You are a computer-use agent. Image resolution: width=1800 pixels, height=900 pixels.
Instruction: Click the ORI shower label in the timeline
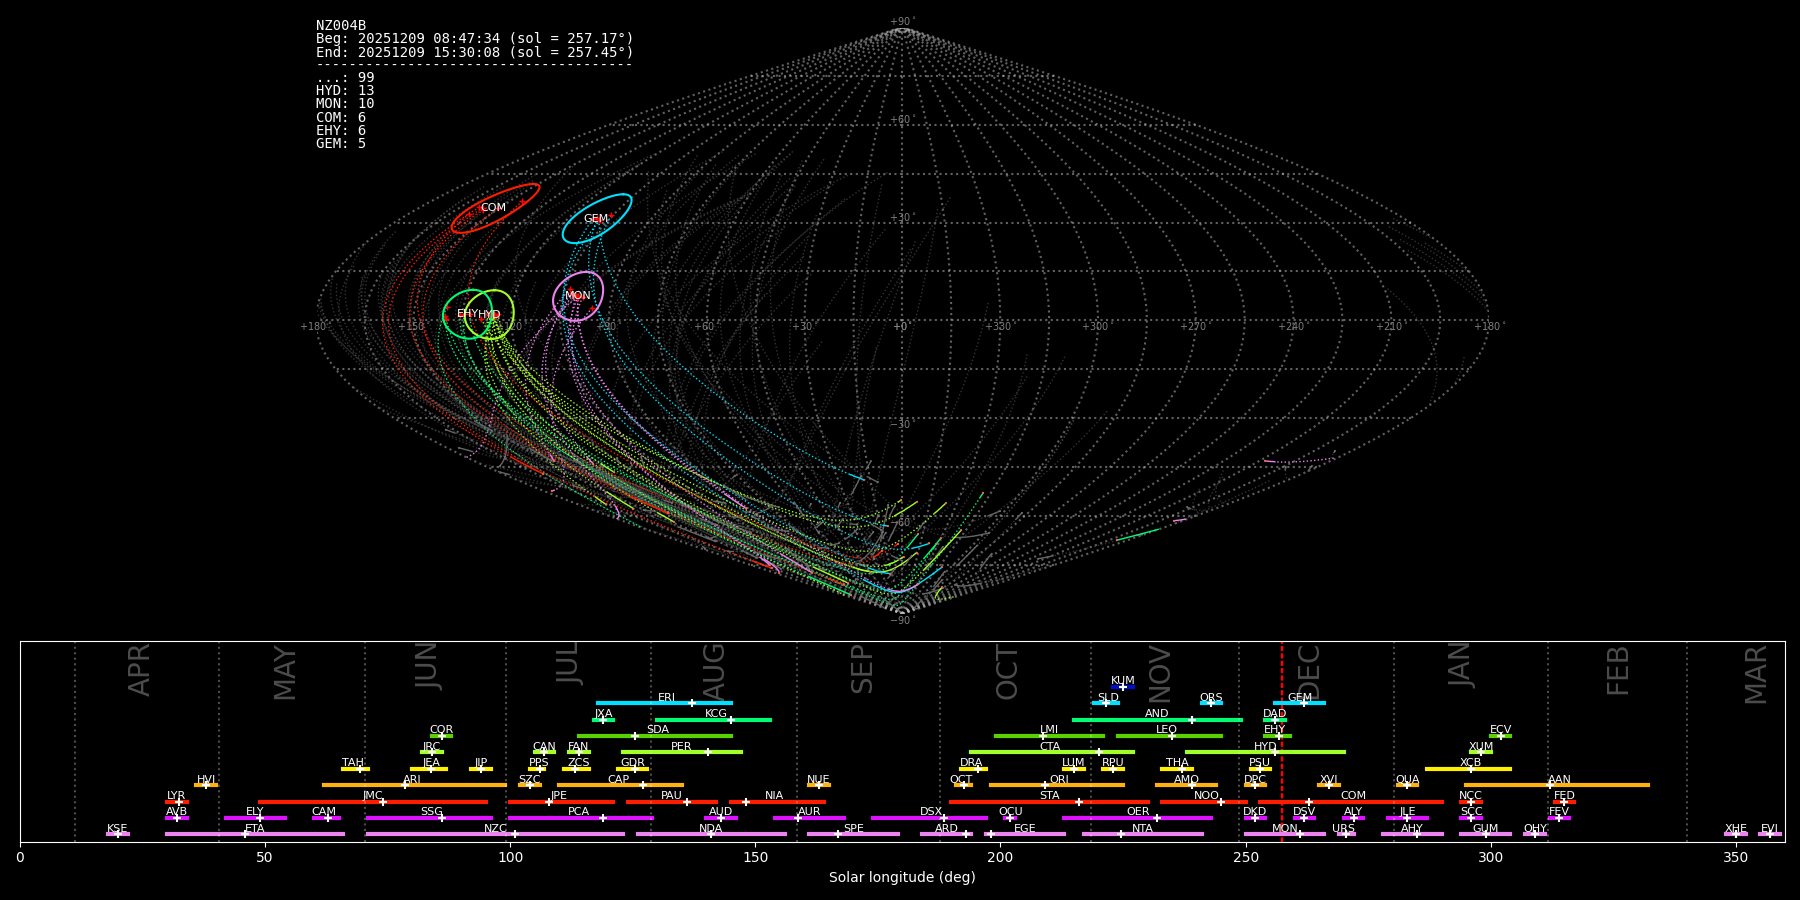point(1059,780)
